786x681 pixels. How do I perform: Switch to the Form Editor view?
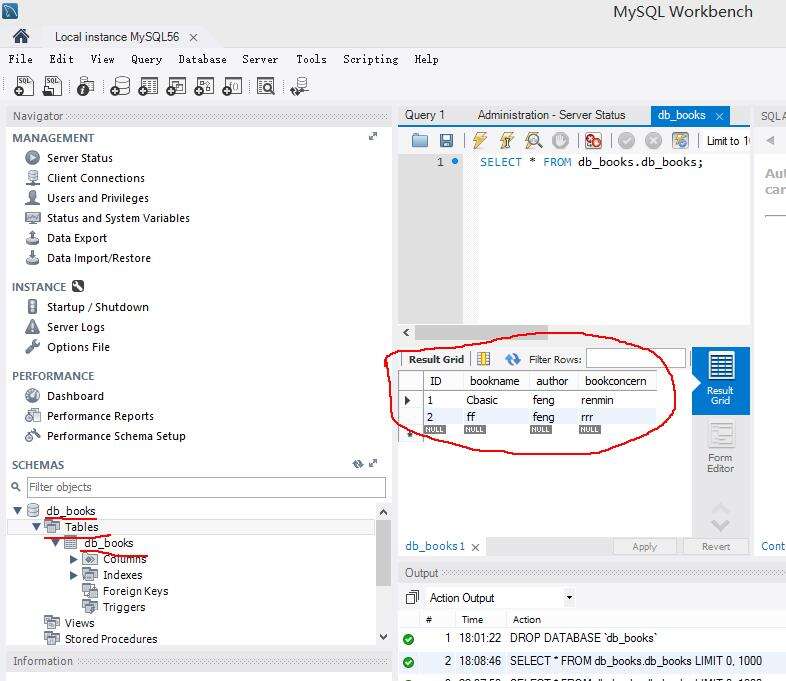coord(720,447)
